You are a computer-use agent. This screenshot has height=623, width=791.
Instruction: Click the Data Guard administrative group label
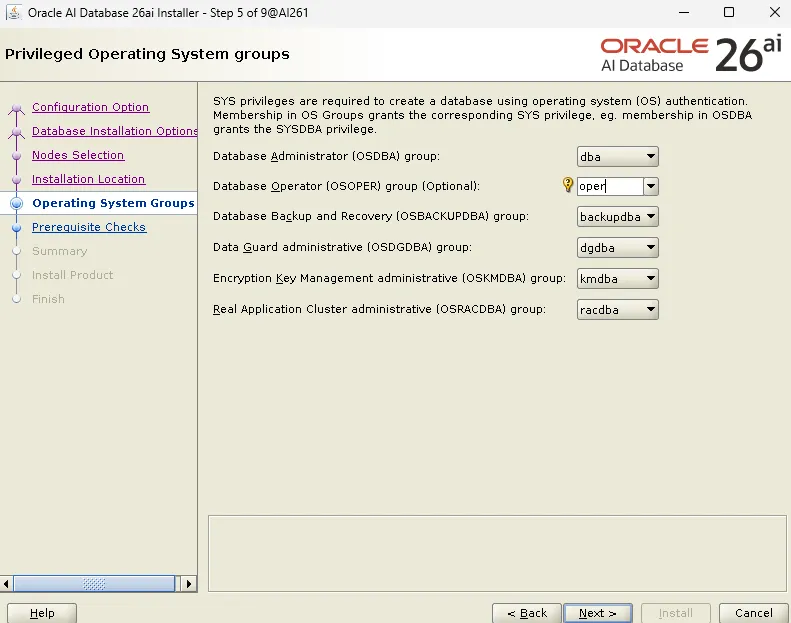tap(342, 247)
